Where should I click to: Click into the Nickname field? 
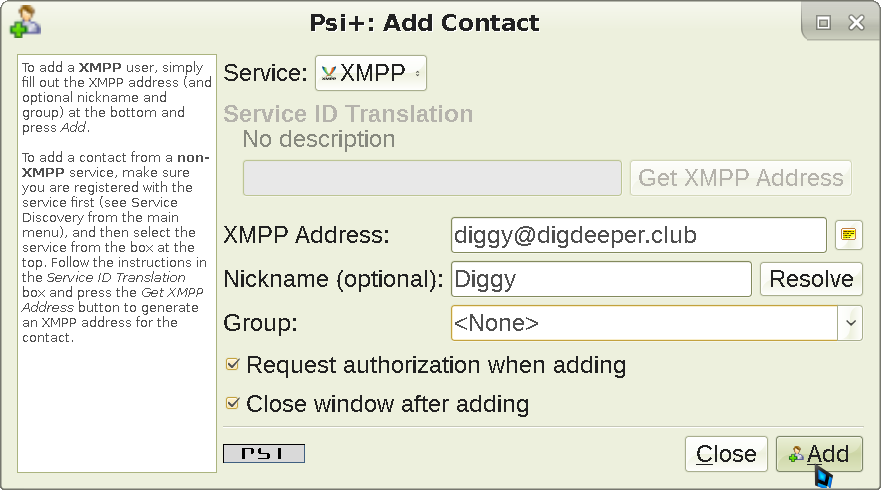click(x=600, y=279)
